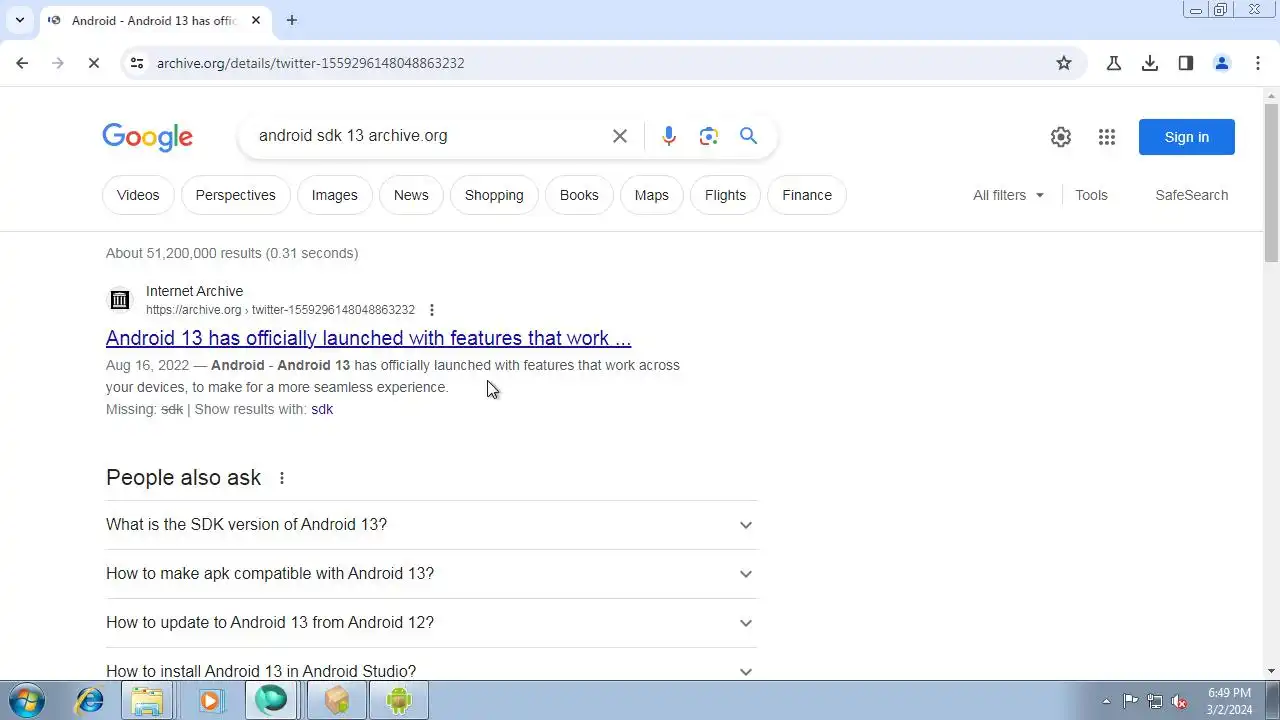Stop loading the page
This screenshot has height=720, width=1280.
[93, 63]
